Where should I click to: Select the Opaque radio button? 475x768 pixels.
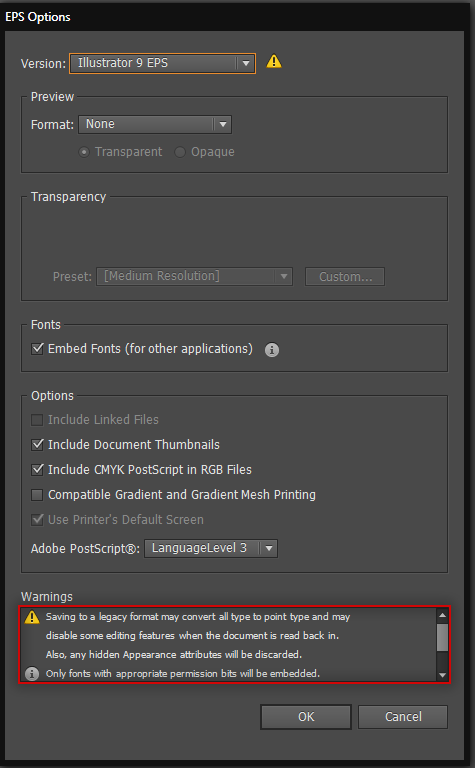coord(180,152)
